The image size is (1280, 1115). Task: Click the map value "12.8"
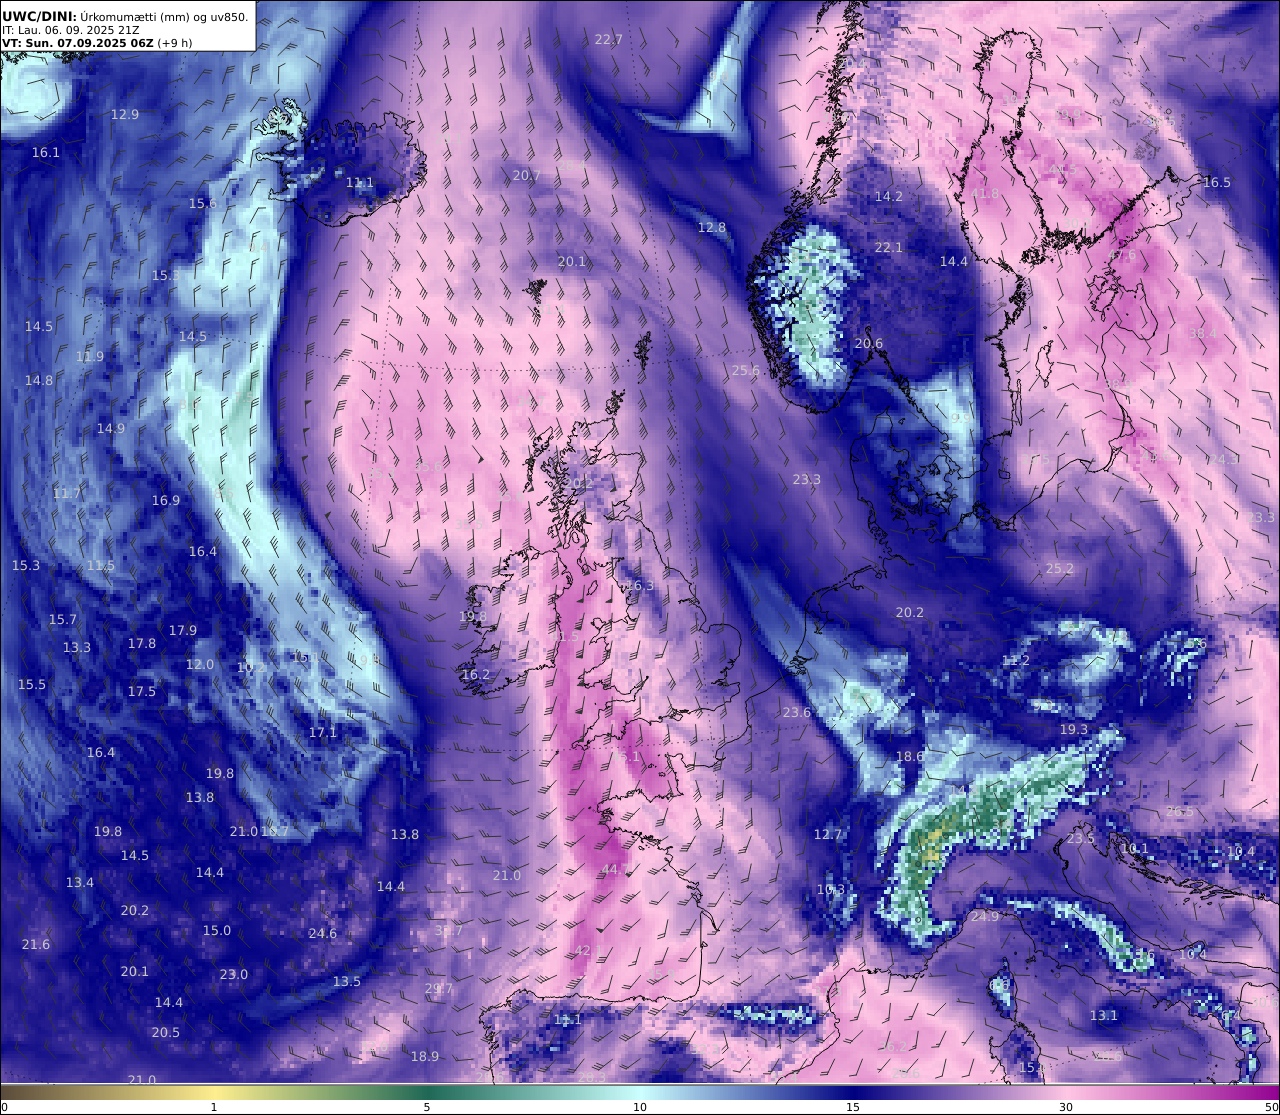click(712, 228)
